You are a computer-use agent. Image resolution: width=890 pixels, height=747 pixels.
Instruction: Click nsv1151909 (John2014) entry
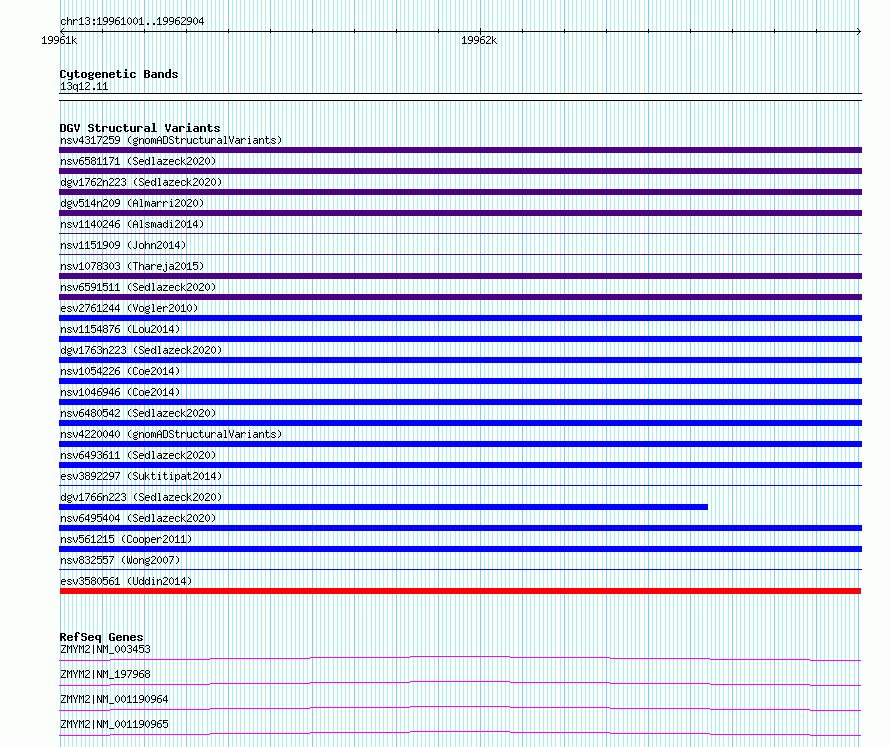pyautogui.click(x=123, y=245)
